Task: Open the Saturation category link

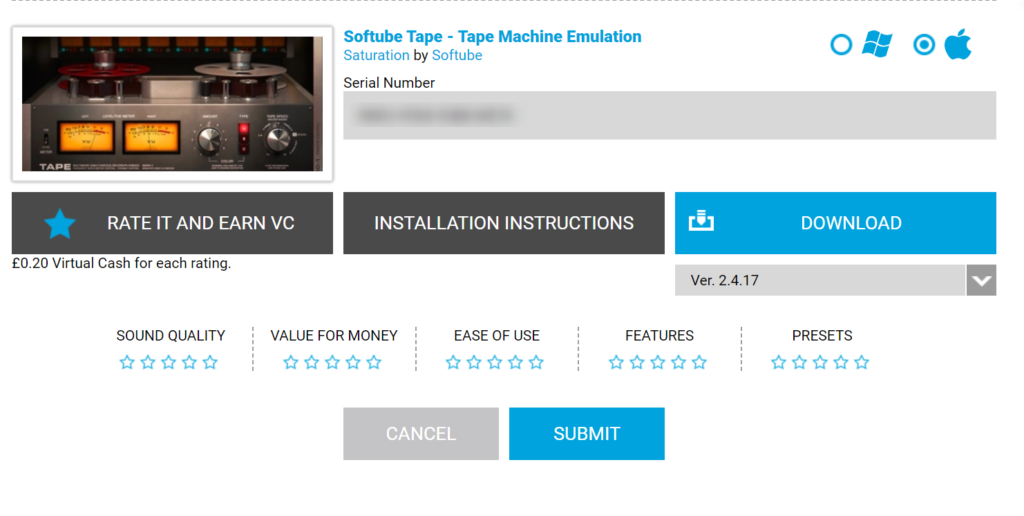Action: [x=376, y=56]
